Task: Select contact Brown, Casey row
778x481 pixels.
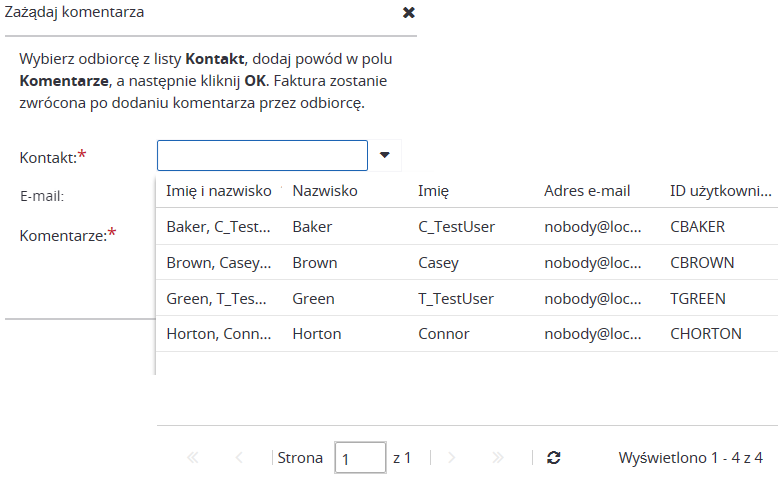Action: pyautogui.click(x=219, y=262)
